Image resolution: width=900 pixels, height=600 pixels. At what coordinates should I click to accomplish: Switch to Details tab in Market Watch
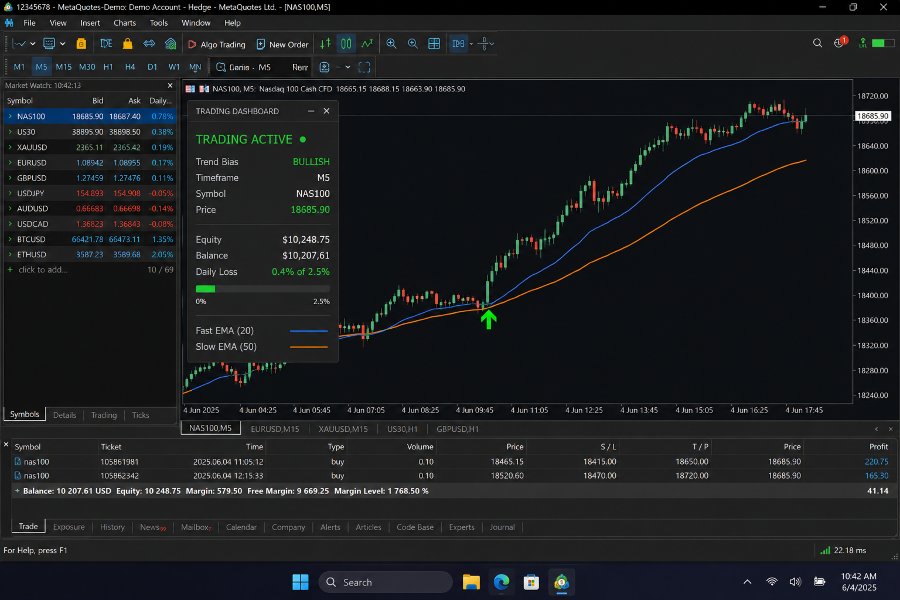(64, 415)
